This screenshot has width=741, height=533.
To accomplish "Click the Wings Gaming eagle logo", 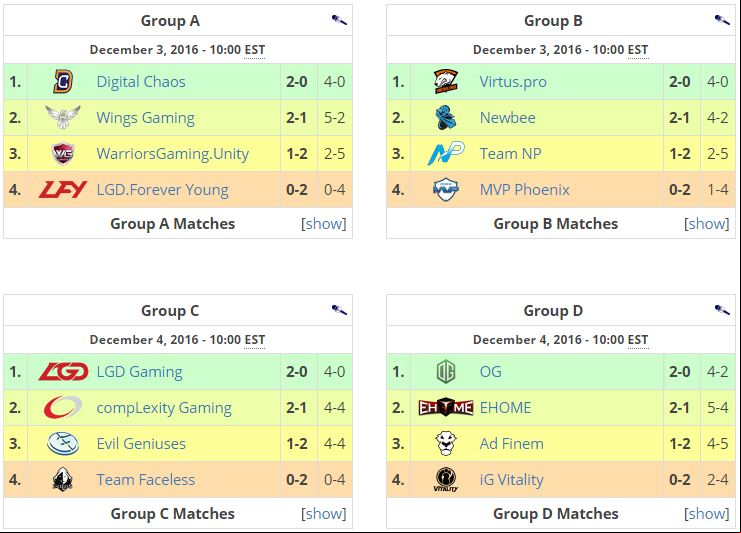I will coord(62,117).
